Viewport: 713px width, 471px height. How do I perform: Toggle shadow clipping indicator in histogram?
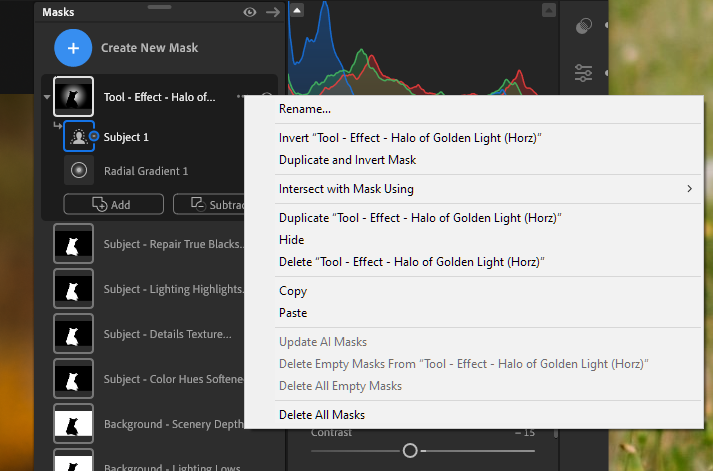click(x=297, y=10)
